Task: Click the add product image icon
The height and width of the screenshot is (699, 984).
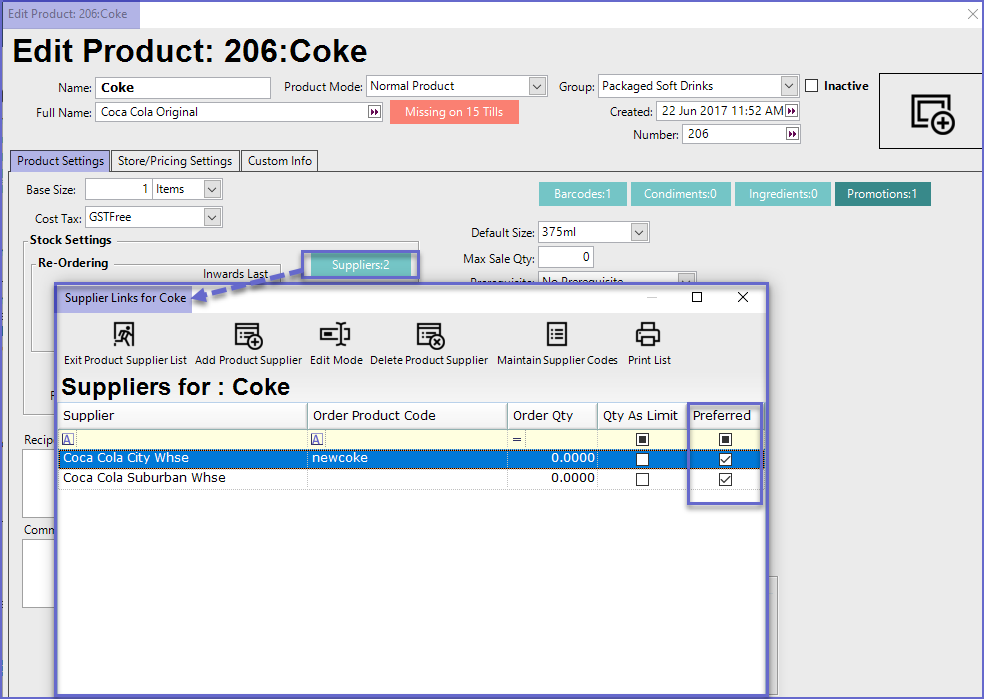Action: point(932,113)
